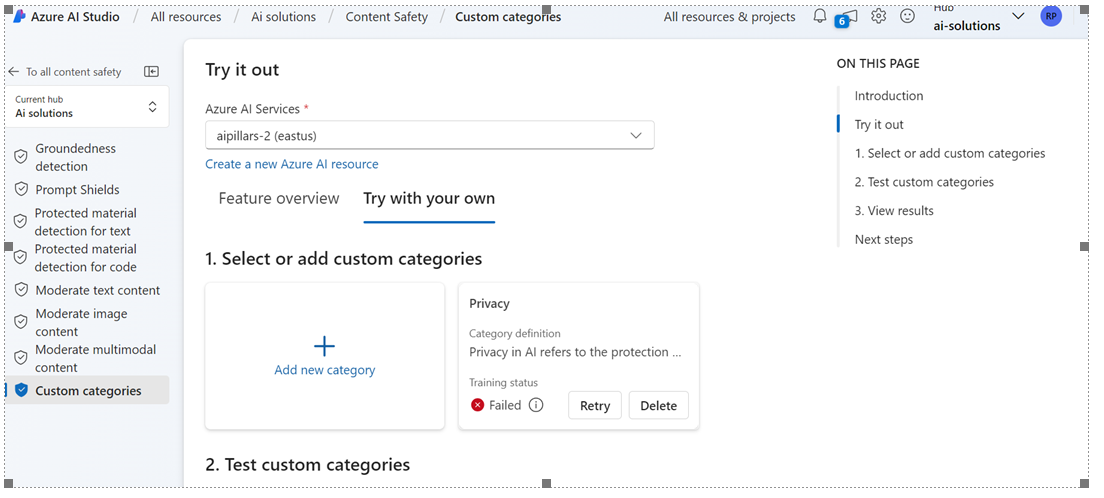1104x498 pixels.
Task: Click the shield icon beside Protected material detection for code
Action: (21, 257)
